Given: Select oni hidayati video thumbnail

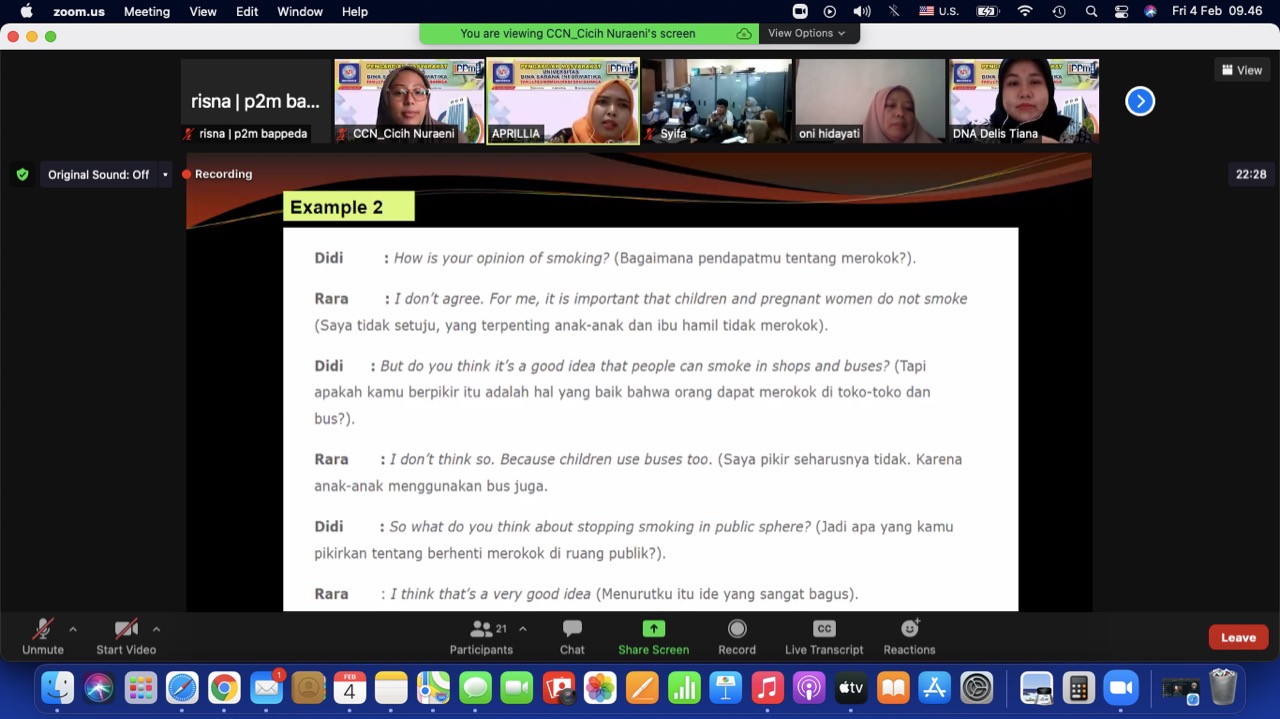Looking at the screenshot, I should click(870, 101).
